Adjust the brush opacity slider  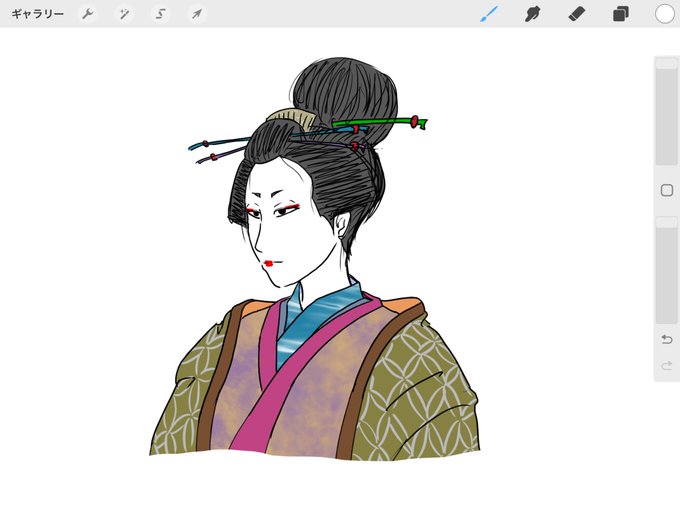coord(667,270)
